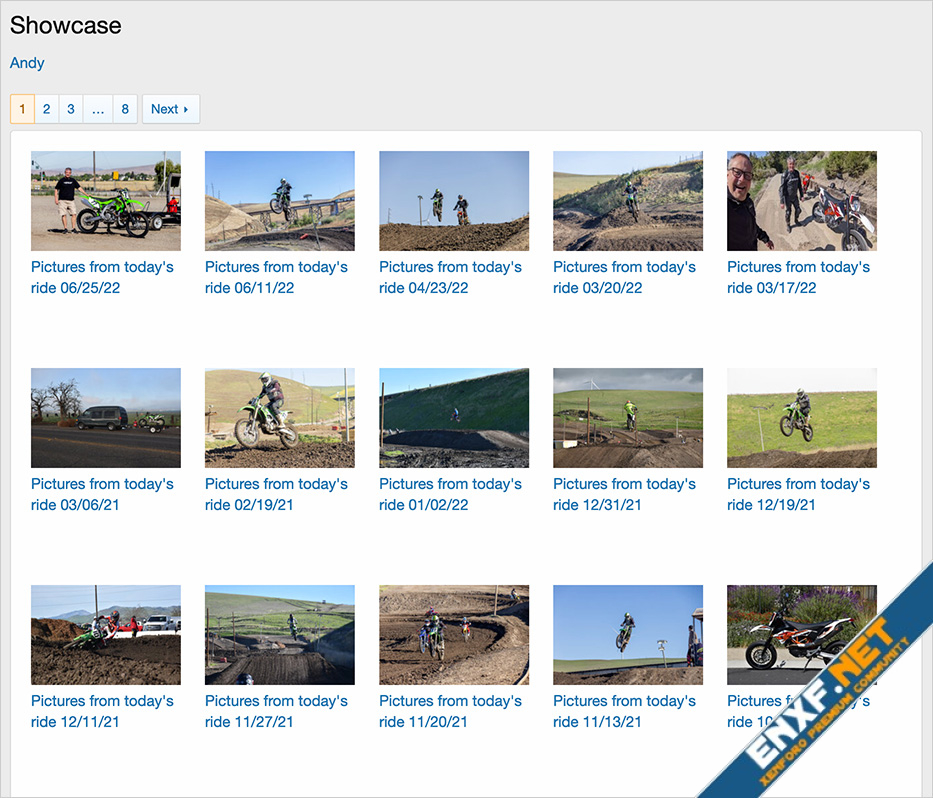Open thumbnail of two riders jumping 04/23/22
This screenshot has width=933, height=798.
454,201
